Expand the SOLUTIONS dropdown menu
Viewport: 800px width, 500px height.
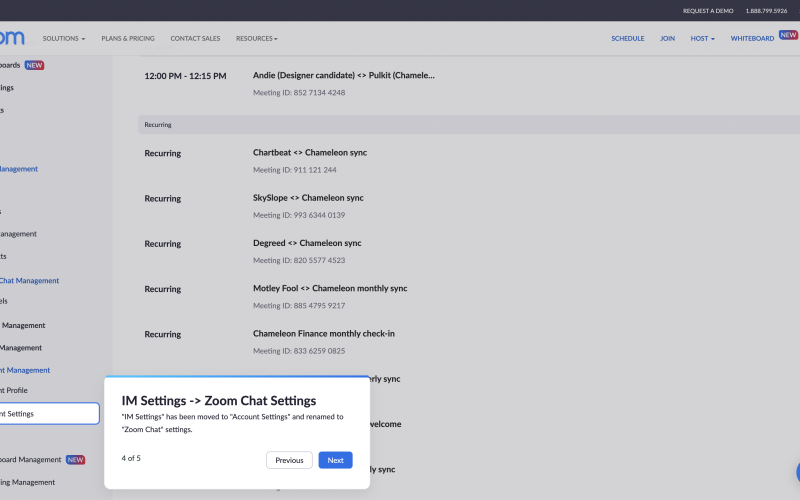pyautogui.click(x=63, y=38)
